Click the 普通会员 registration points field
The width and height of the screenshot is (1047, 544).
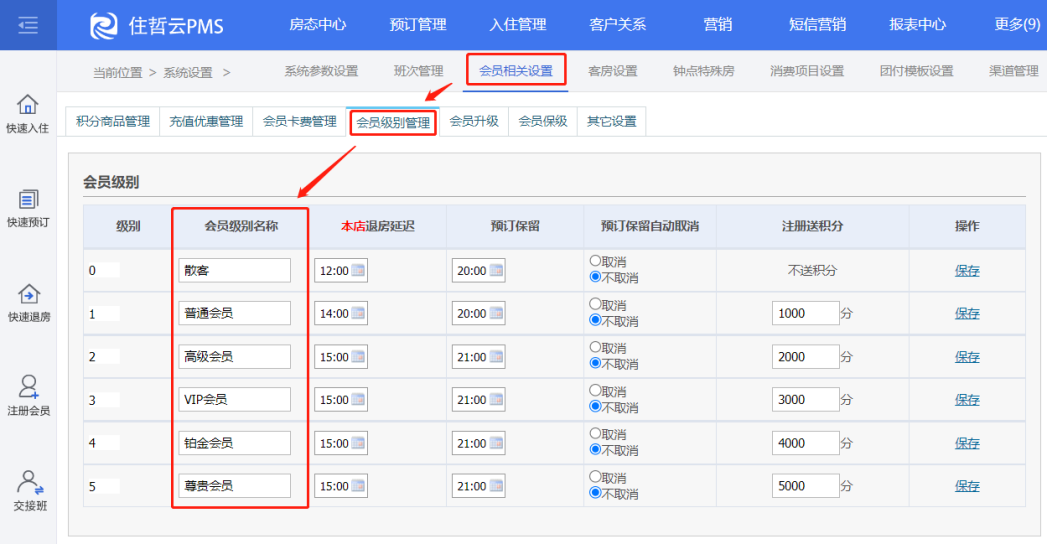point(805,314)
